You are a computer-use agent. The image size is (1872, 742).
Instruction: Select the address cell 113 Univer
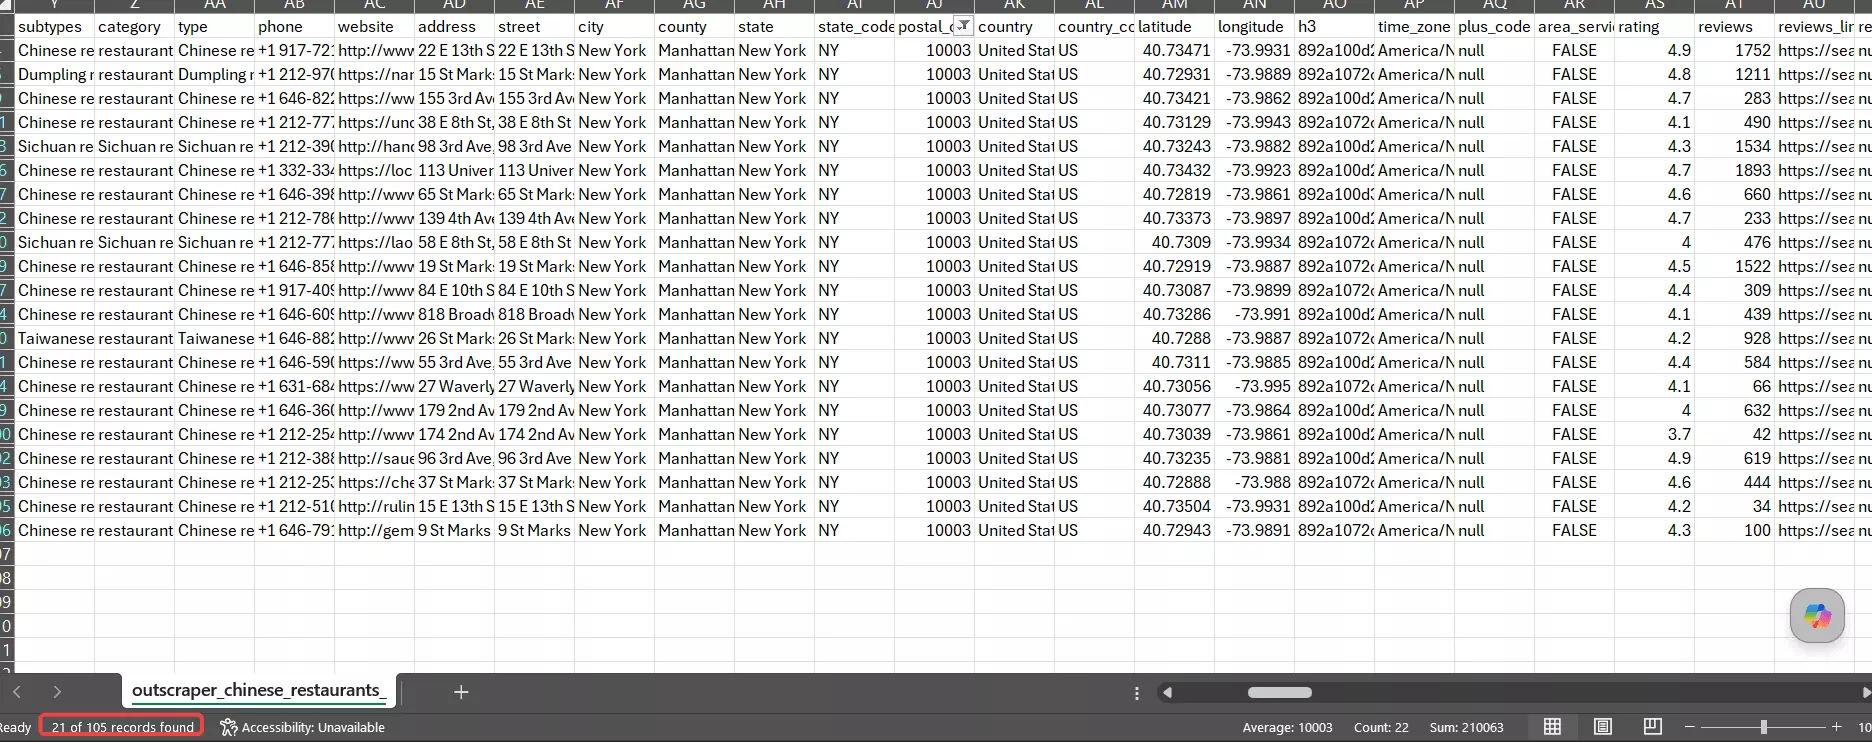coord(454,170)
